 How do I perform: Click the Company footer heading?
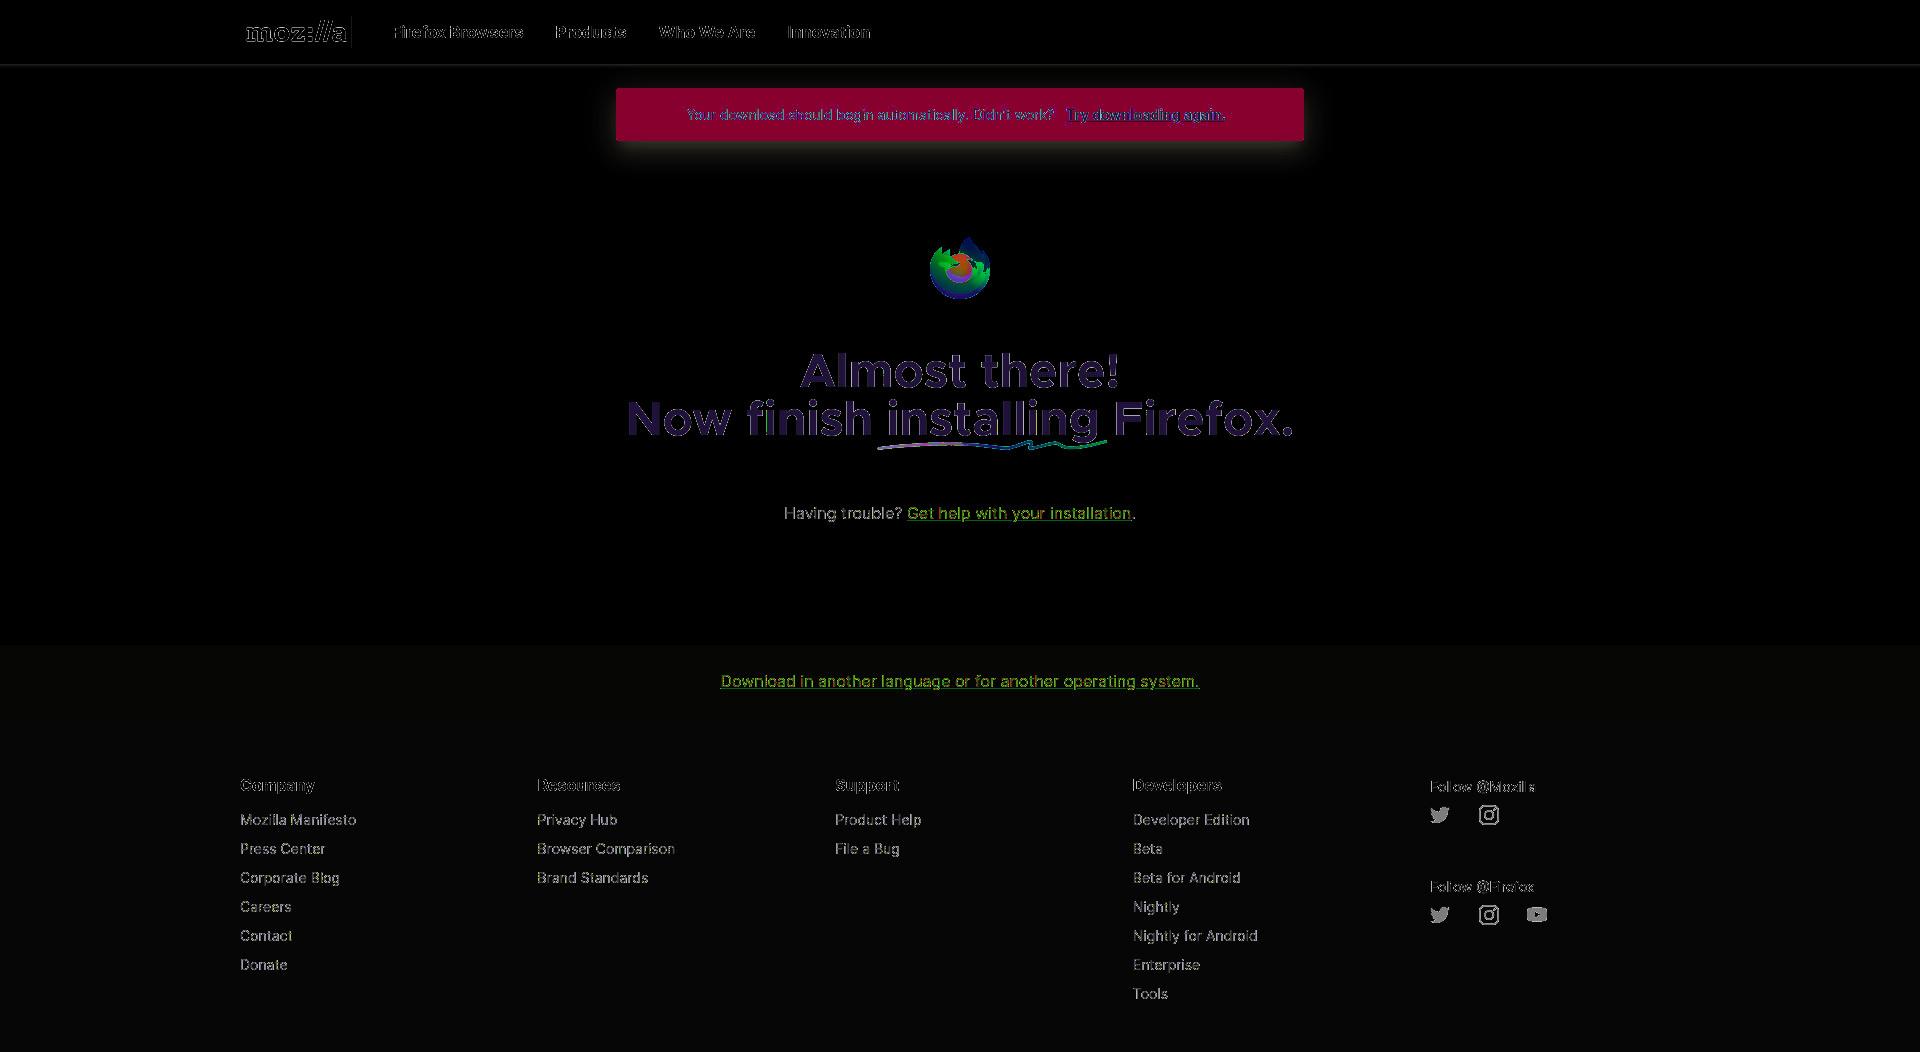point(277,786)
